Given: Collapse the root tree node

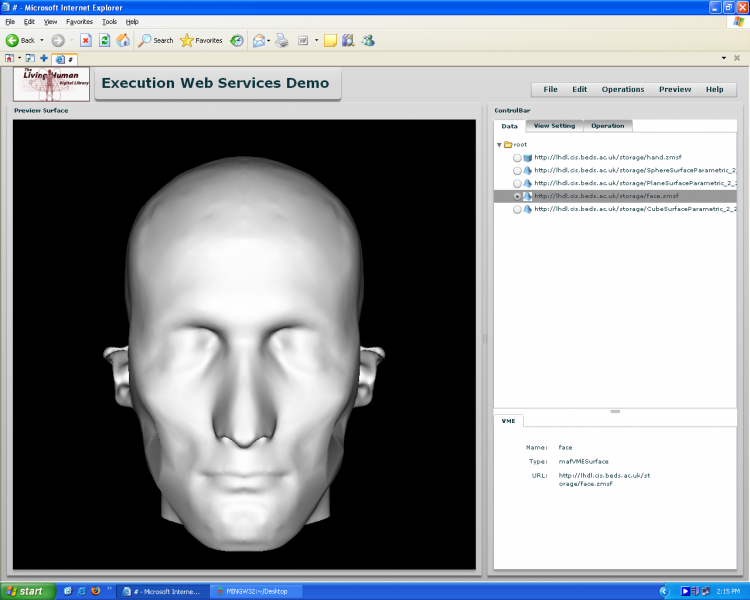Looking at the screenshot, I should pyautogui.click(x=499, y=144).
